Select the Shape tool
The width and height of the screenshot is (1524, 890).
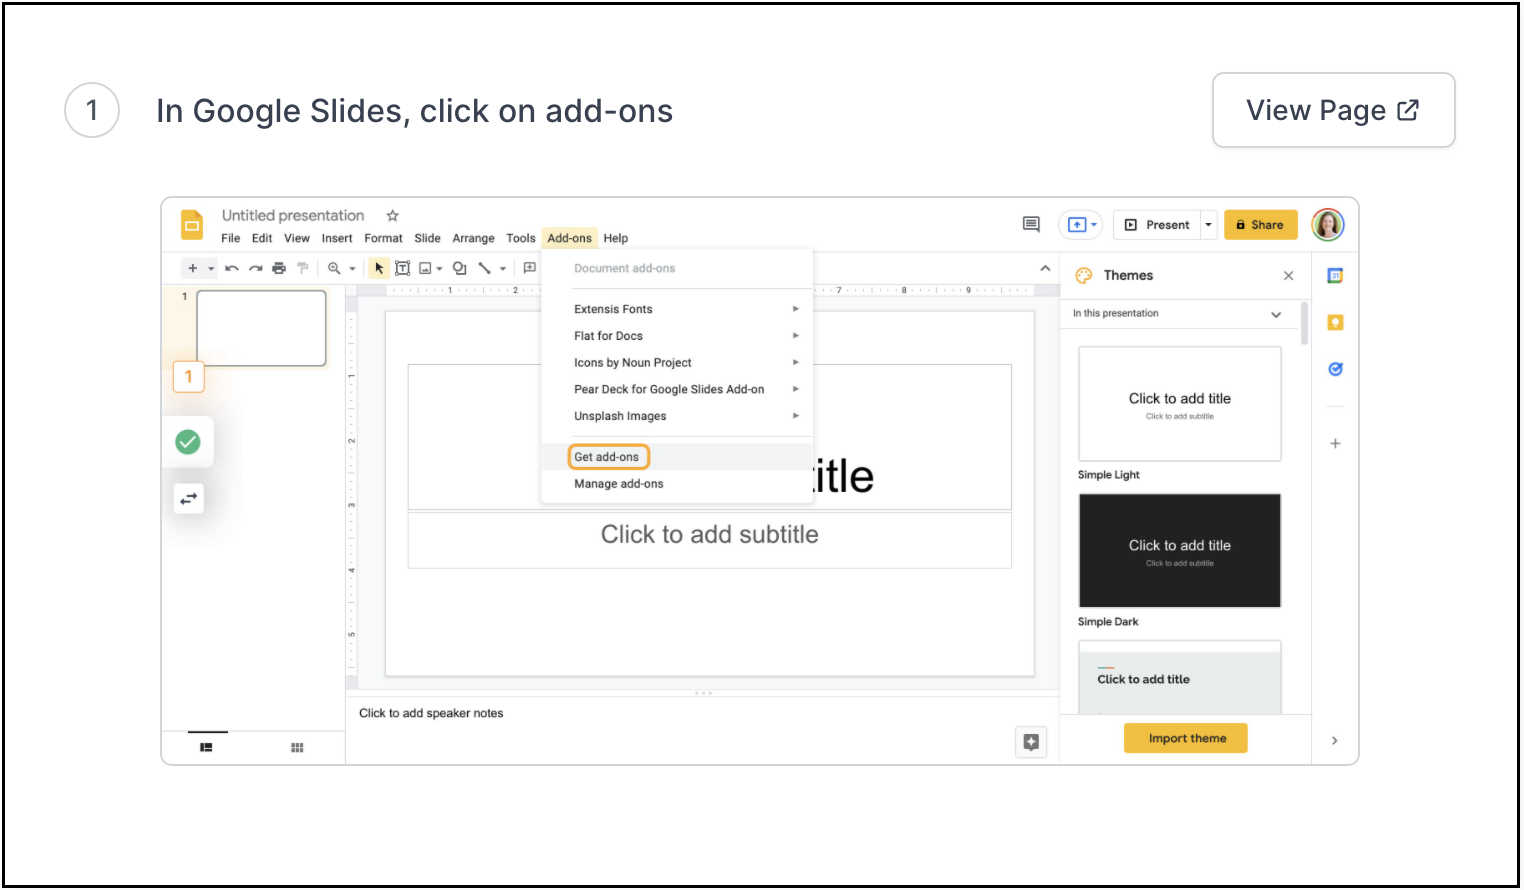point(459,268)
